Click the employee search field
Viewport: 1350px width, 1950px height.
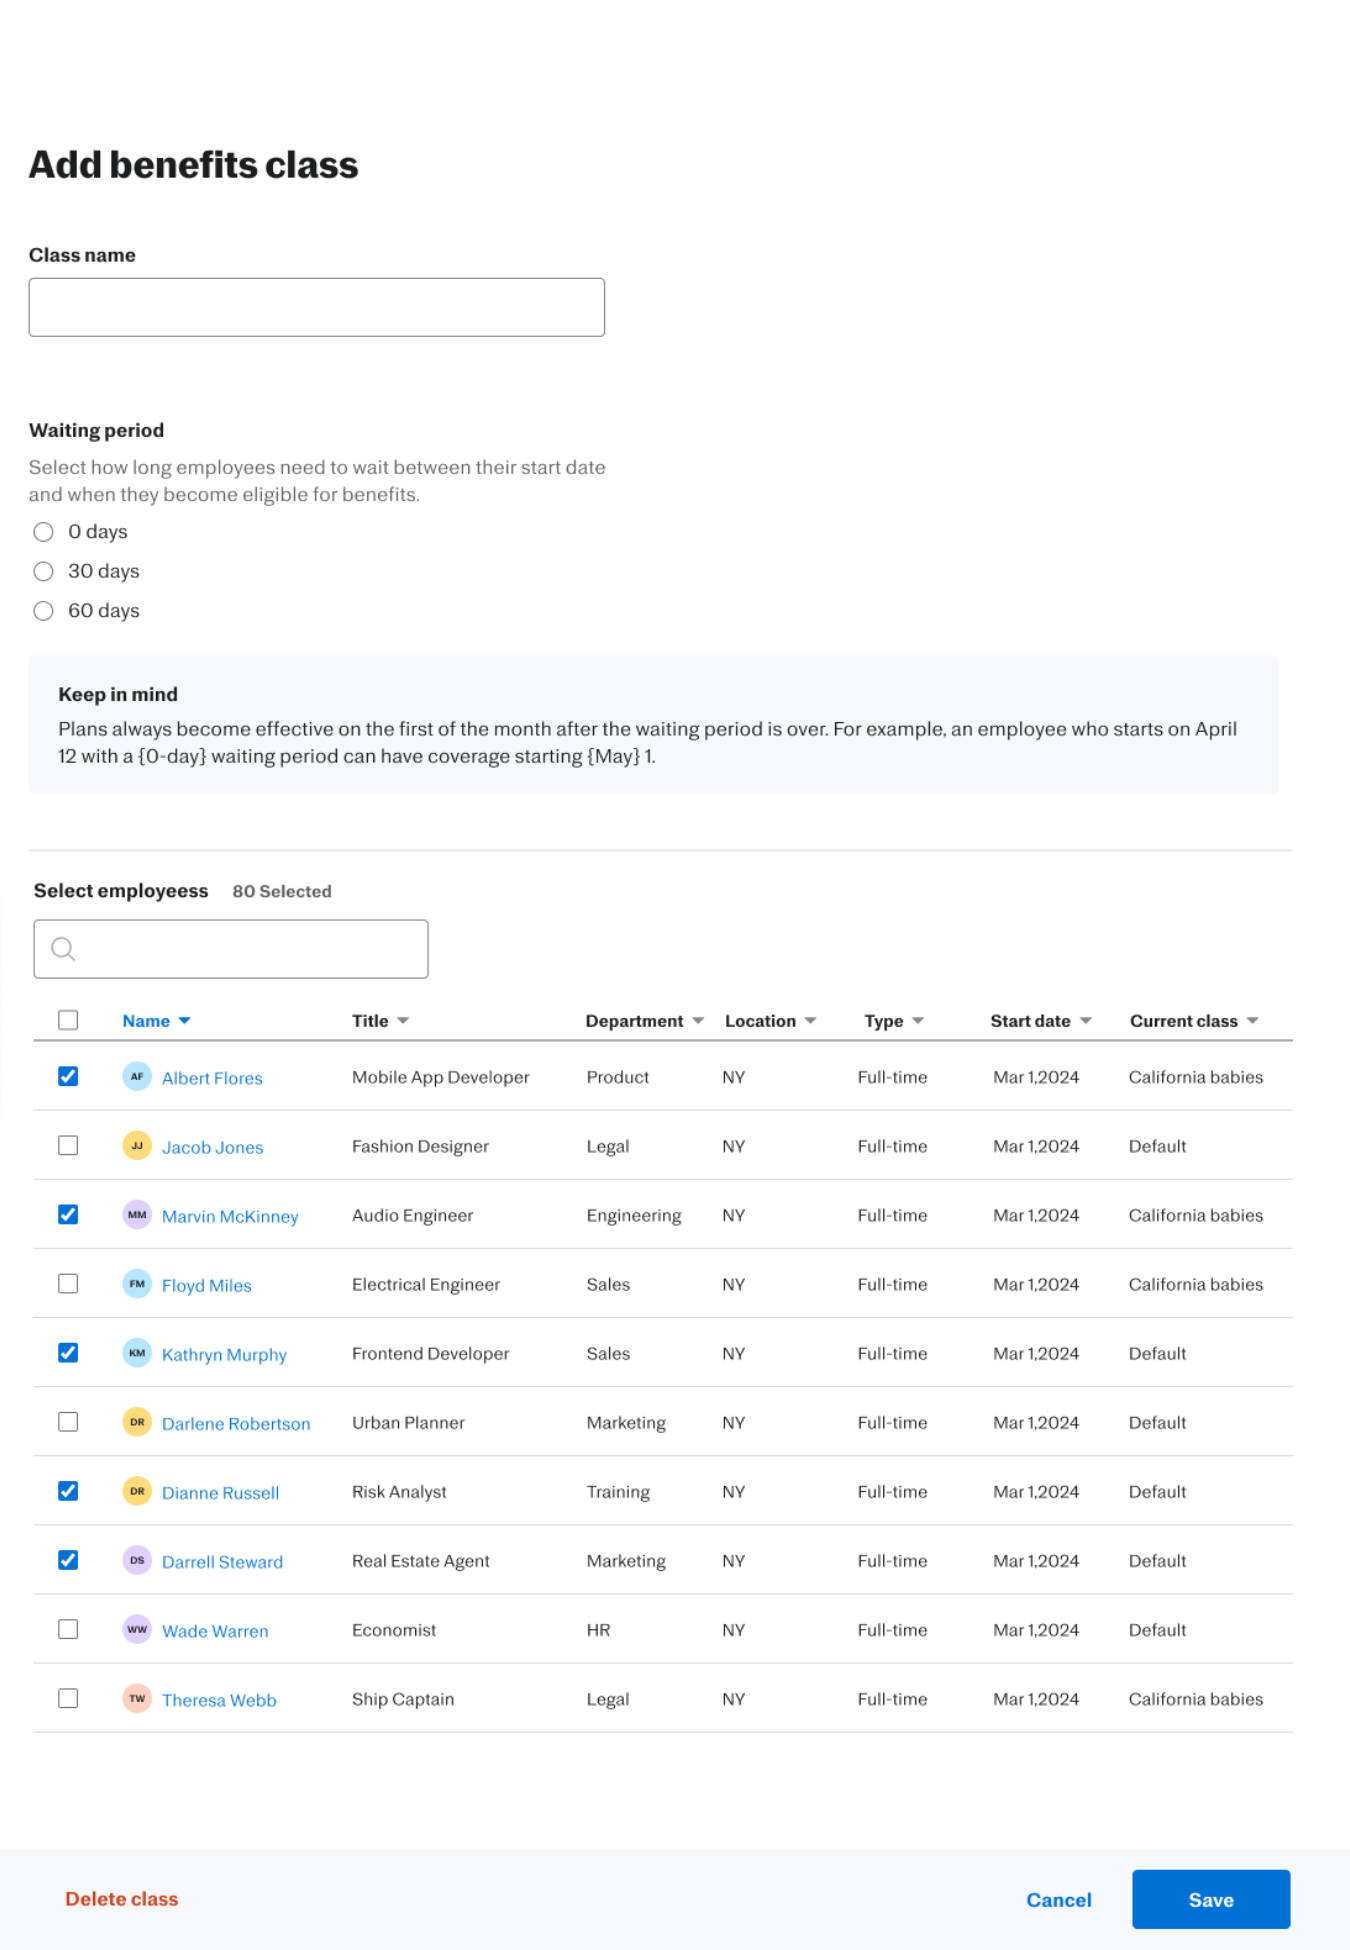point(231,949)
